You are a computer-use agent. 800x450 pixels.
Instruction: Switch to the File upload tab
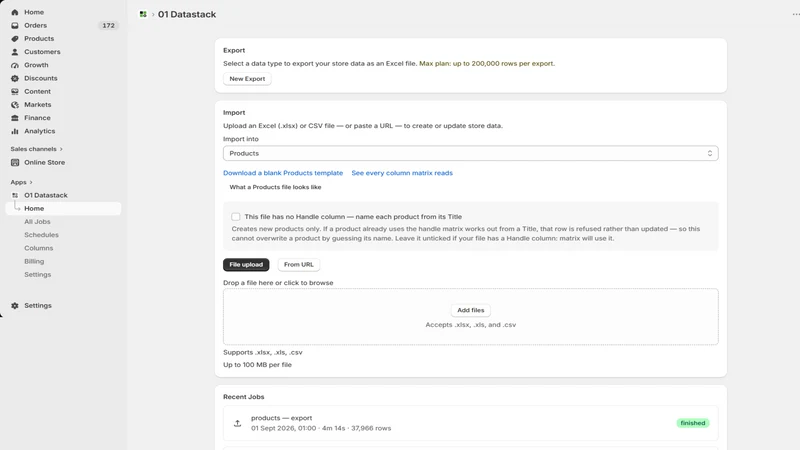point(246,265)
